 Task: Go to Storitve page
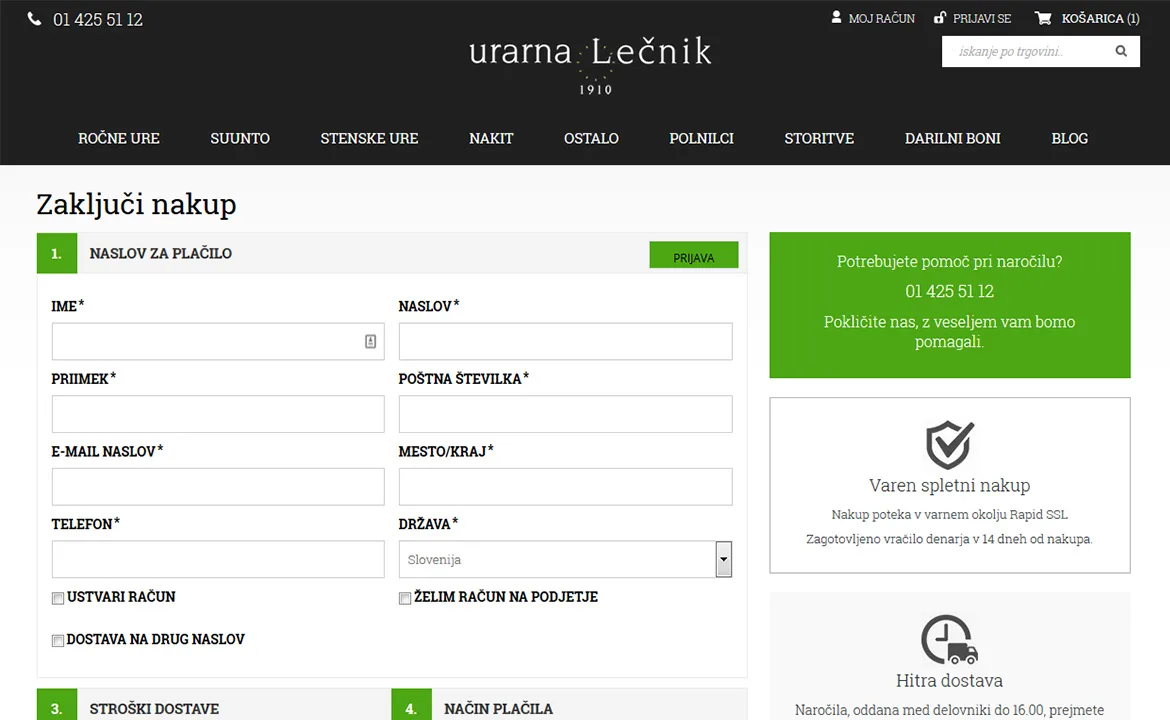(819, 138)
